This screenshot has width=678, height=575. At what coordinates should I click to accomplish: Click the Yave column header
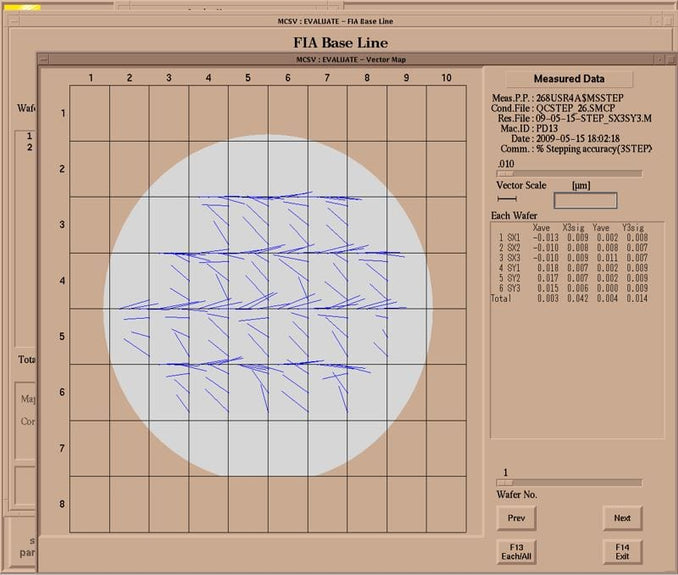pyautogui.click(x=601, y=227)
